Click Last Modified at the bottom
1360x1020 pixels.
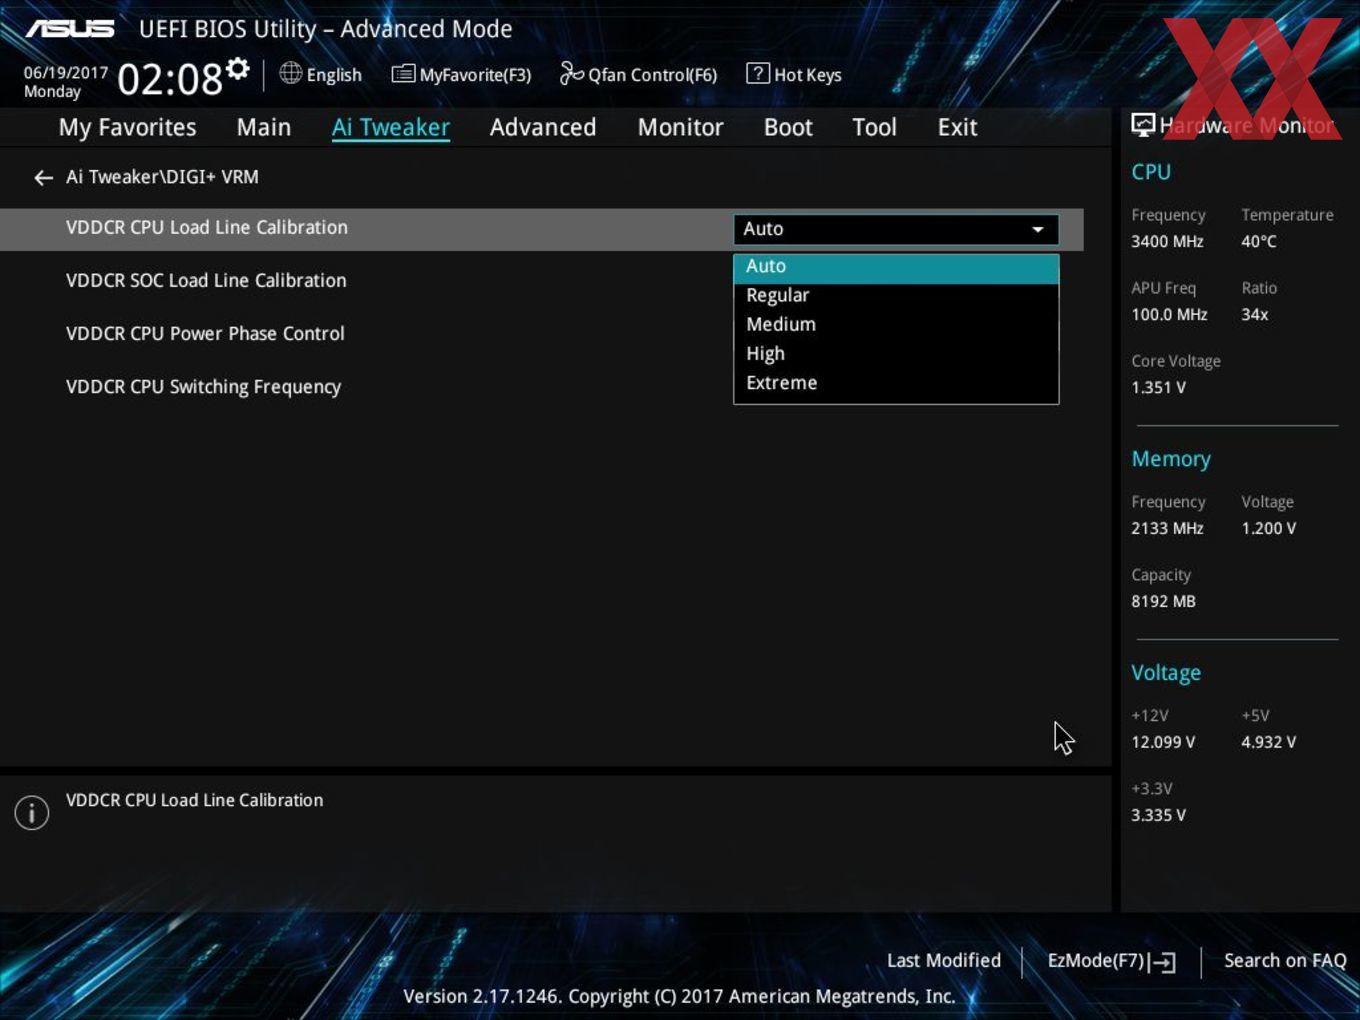[x=944, y=961]
